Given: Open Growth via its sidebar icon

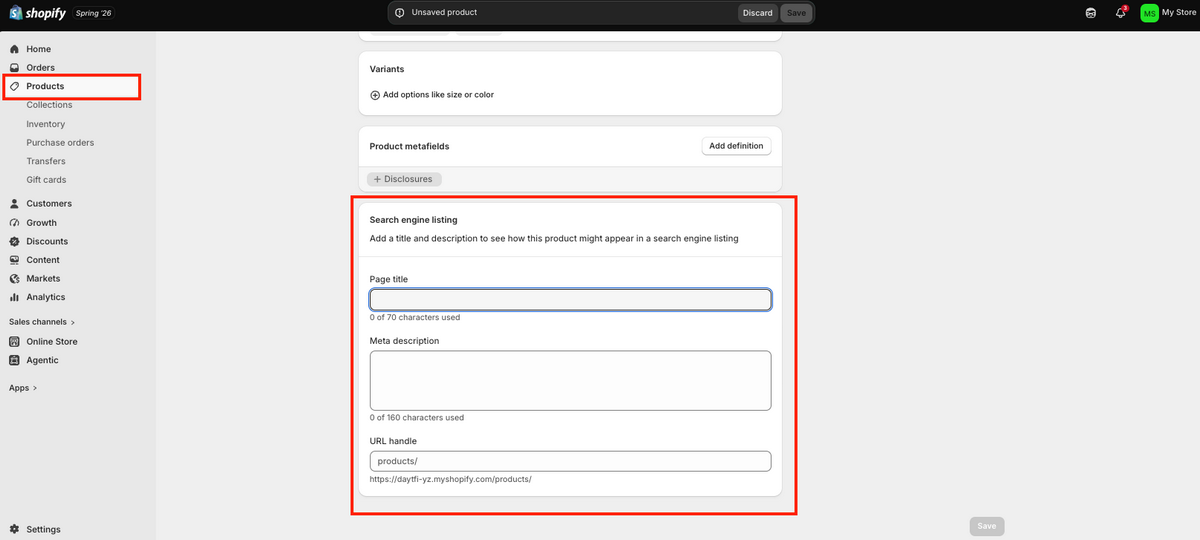Looking at the screenshot, I should (x=14, y=222).
